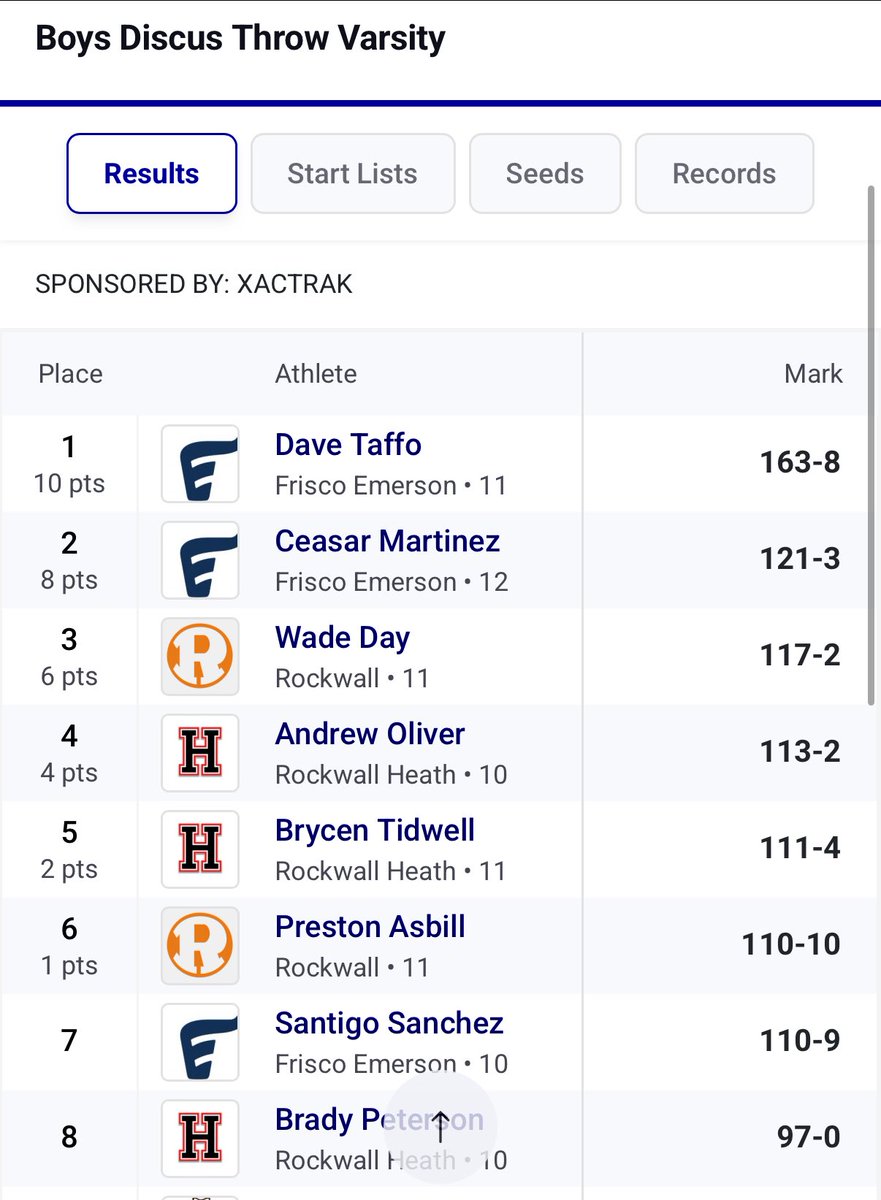Image resolution: width=881 pixels, height=1200 pixels.
Task: Open Brycen Tidwell's Rockwall Heath logo
Action: (x=200, y=850)
